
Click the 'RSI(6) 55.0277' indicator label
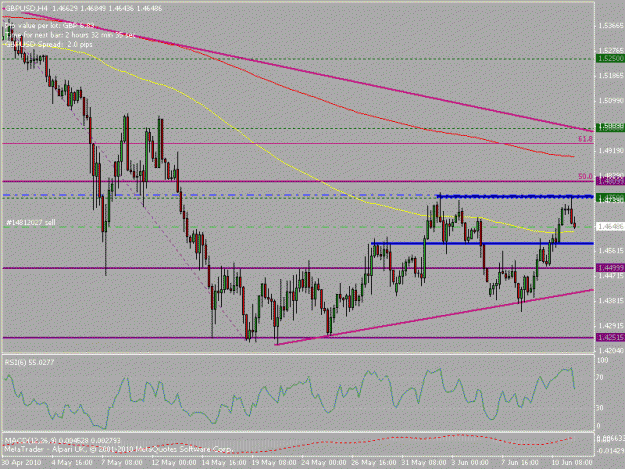[x=29, y=362]
